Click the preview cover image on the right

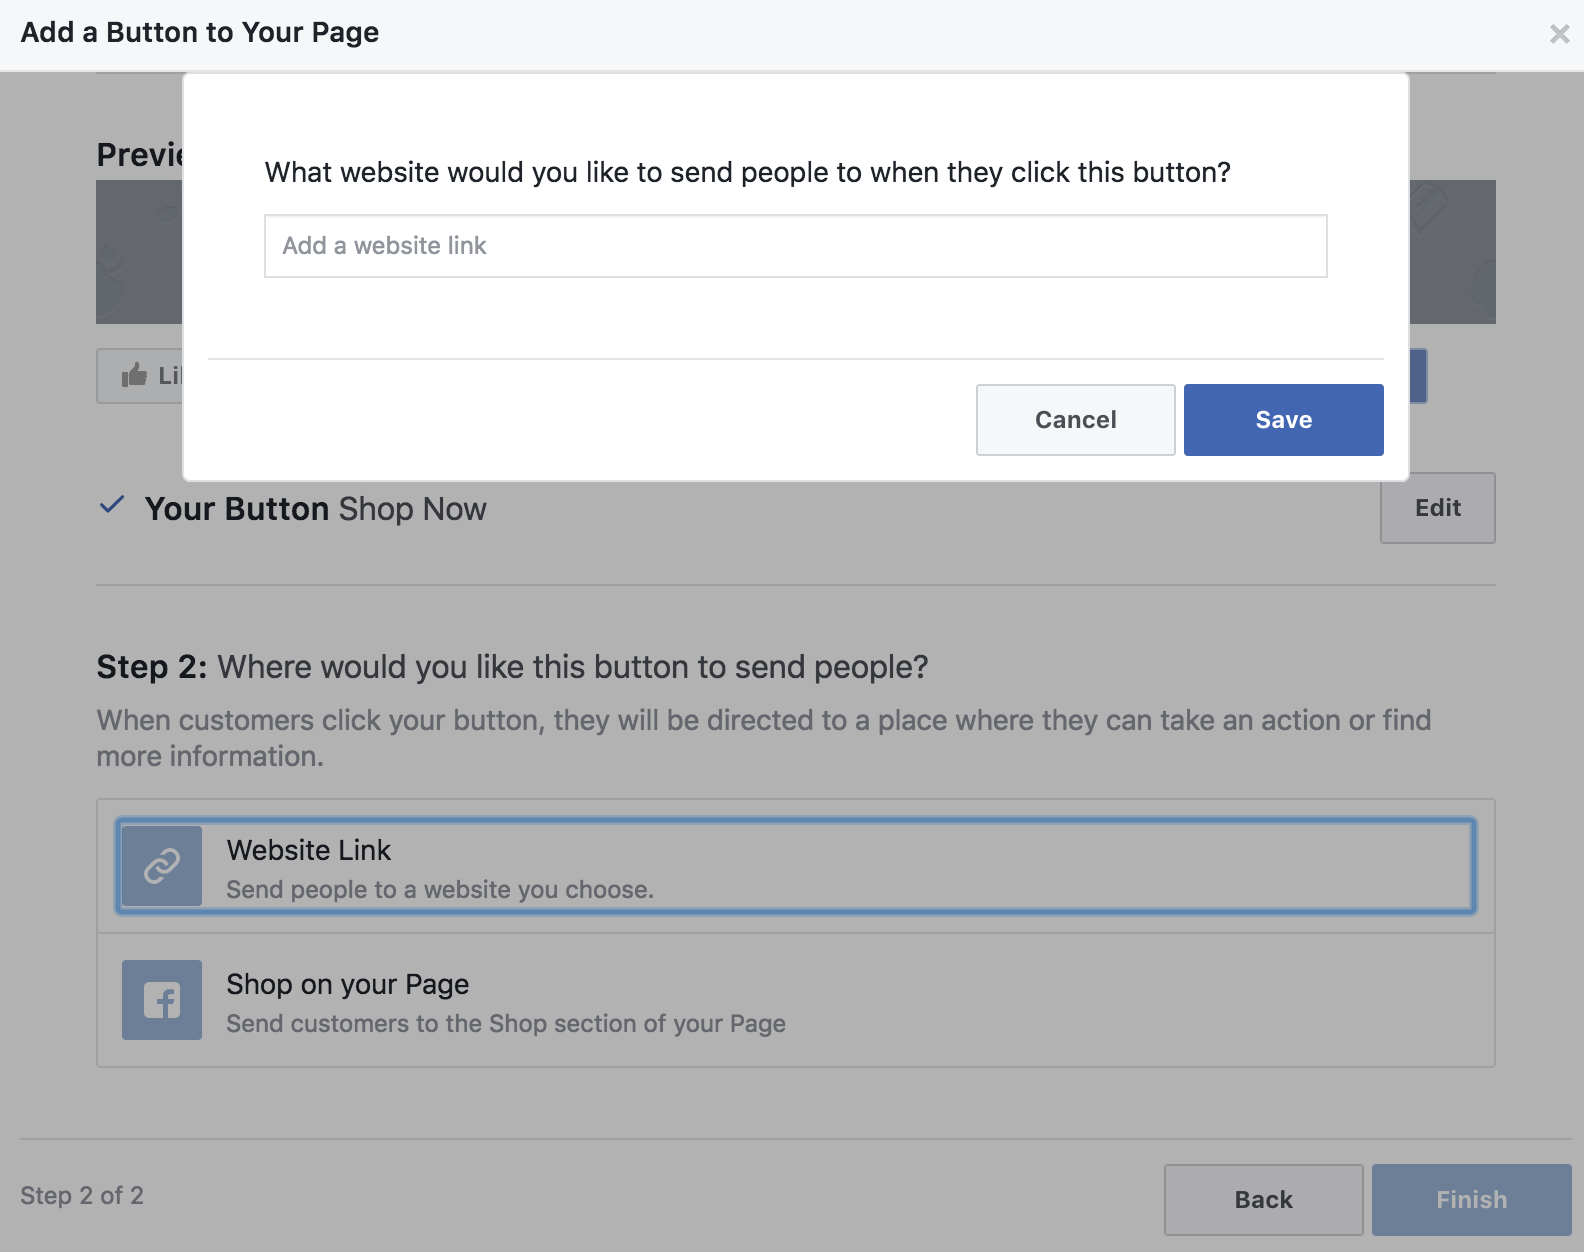[1452, 252]
